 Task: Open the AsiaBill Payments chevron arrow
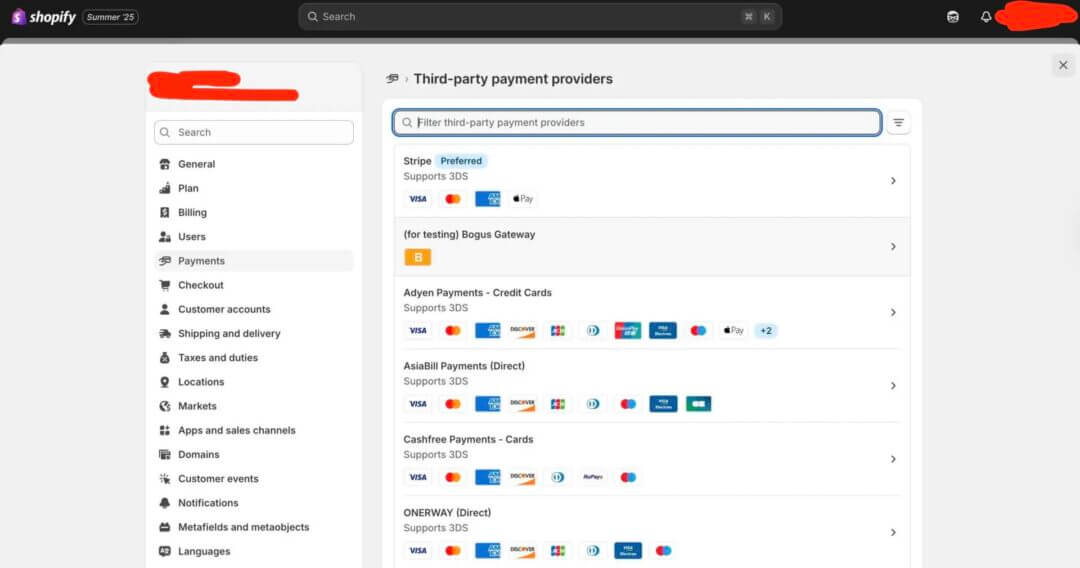tap(893, 386)
